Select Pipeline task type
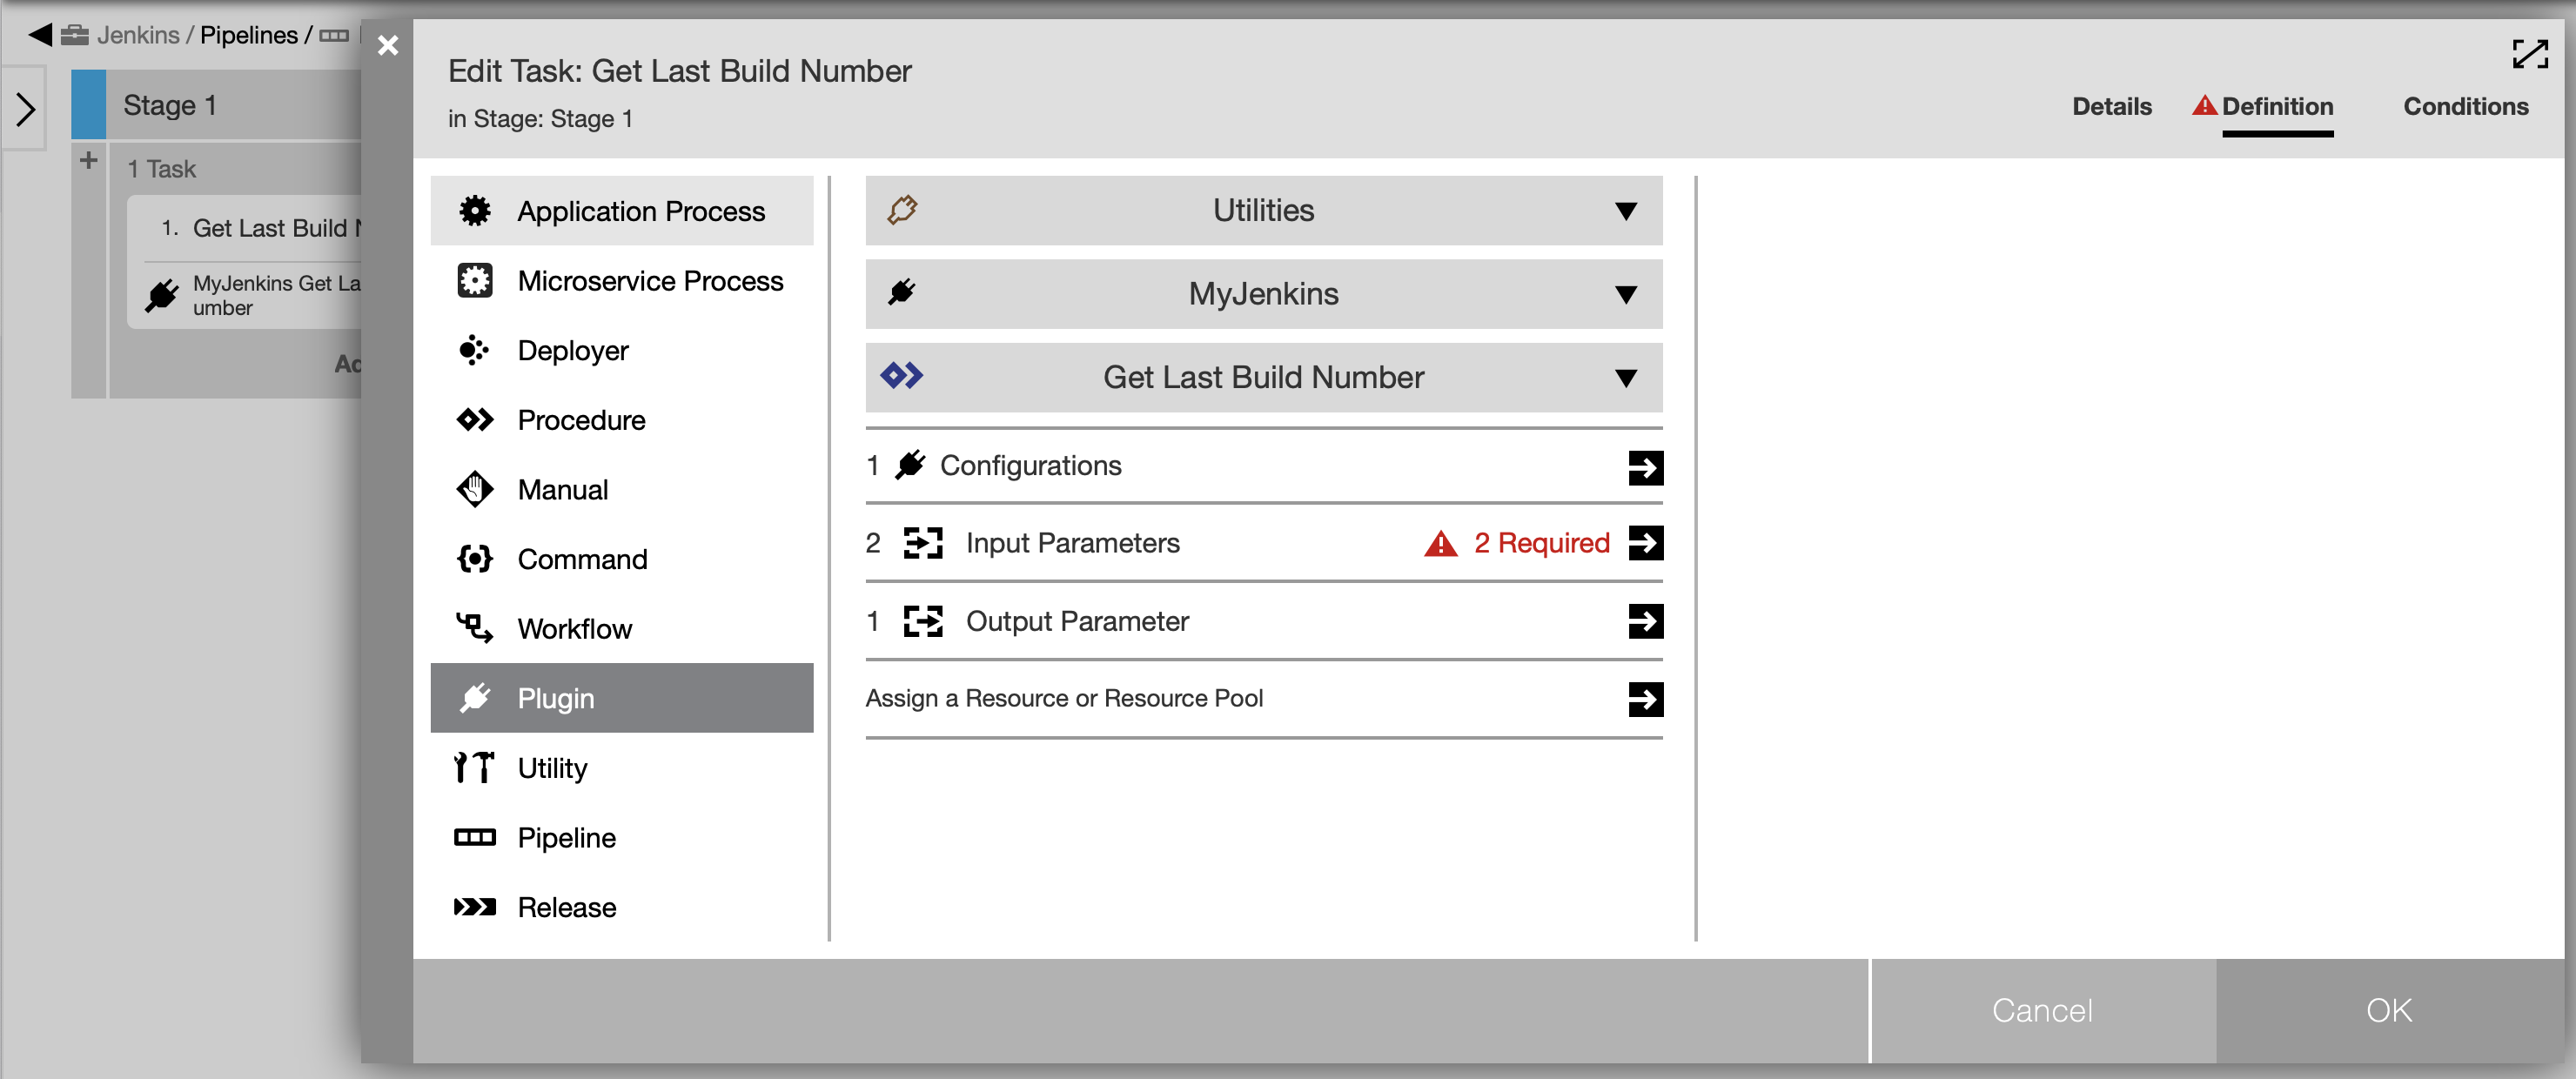Screen dimensions: 2576x1079 (622, 838)
